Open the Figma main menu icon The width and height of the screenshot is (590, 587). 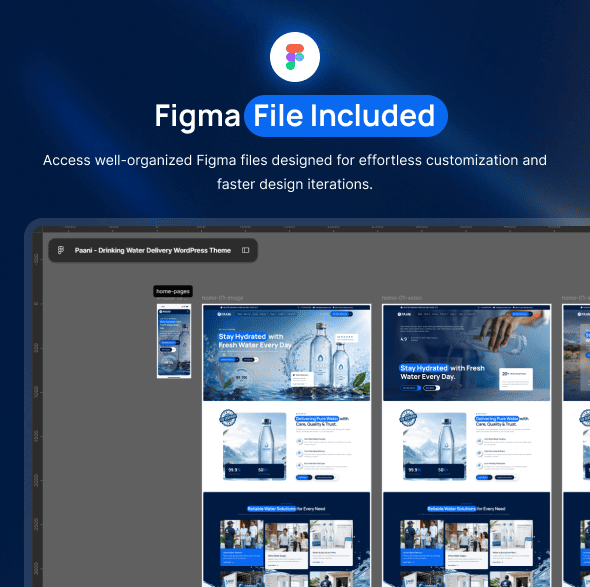61,250
